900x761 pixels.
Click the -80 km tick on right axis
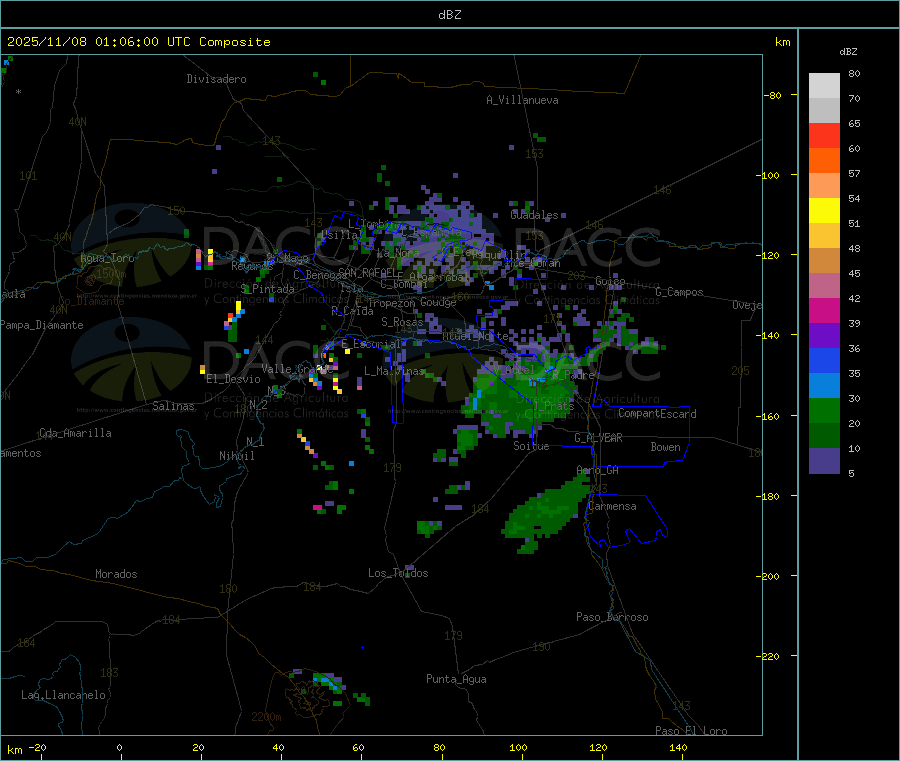tap(773, 95)
